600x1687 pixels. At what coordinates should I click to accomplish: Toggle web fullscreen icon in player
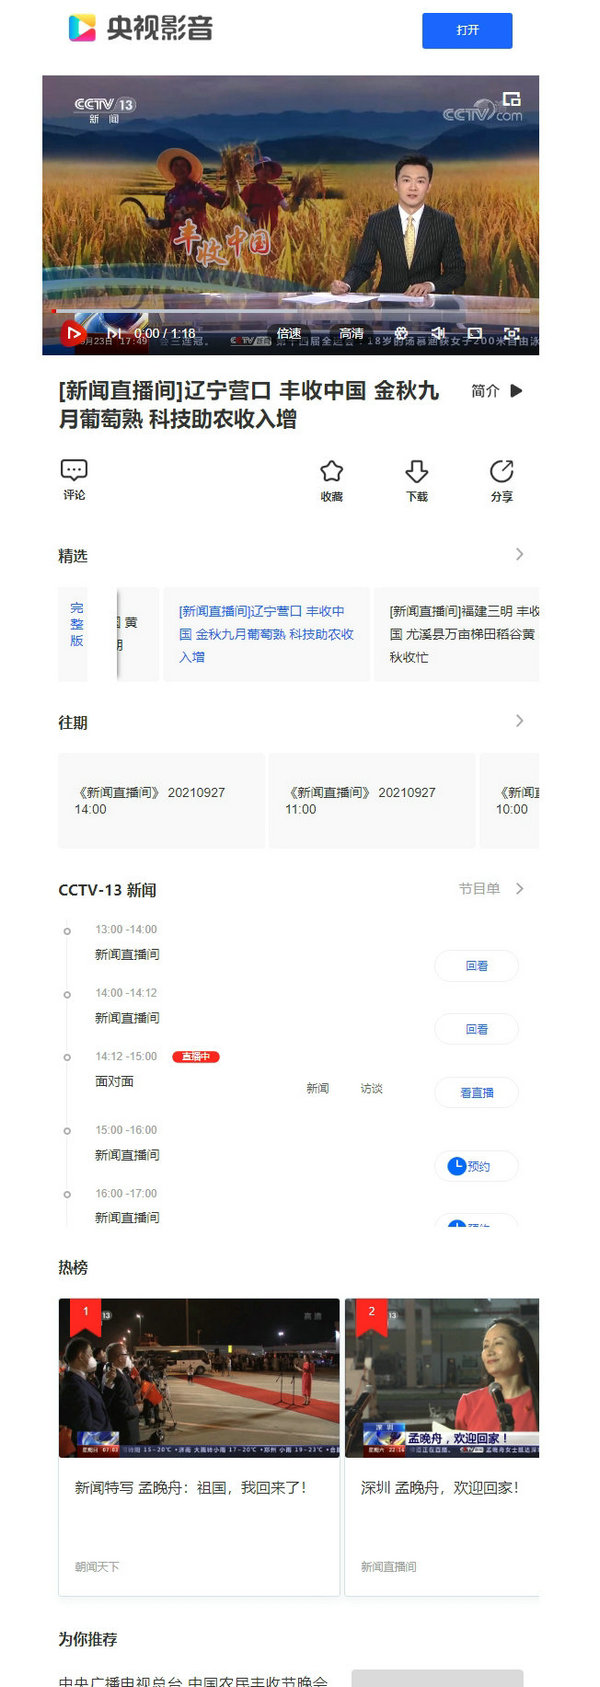pyautogui.click(x=475, y=333)
